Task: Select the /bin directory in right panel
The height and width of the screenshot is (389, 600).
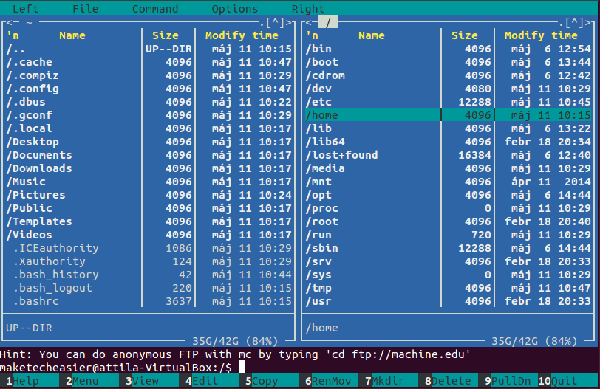Action: tap(448, 49)
